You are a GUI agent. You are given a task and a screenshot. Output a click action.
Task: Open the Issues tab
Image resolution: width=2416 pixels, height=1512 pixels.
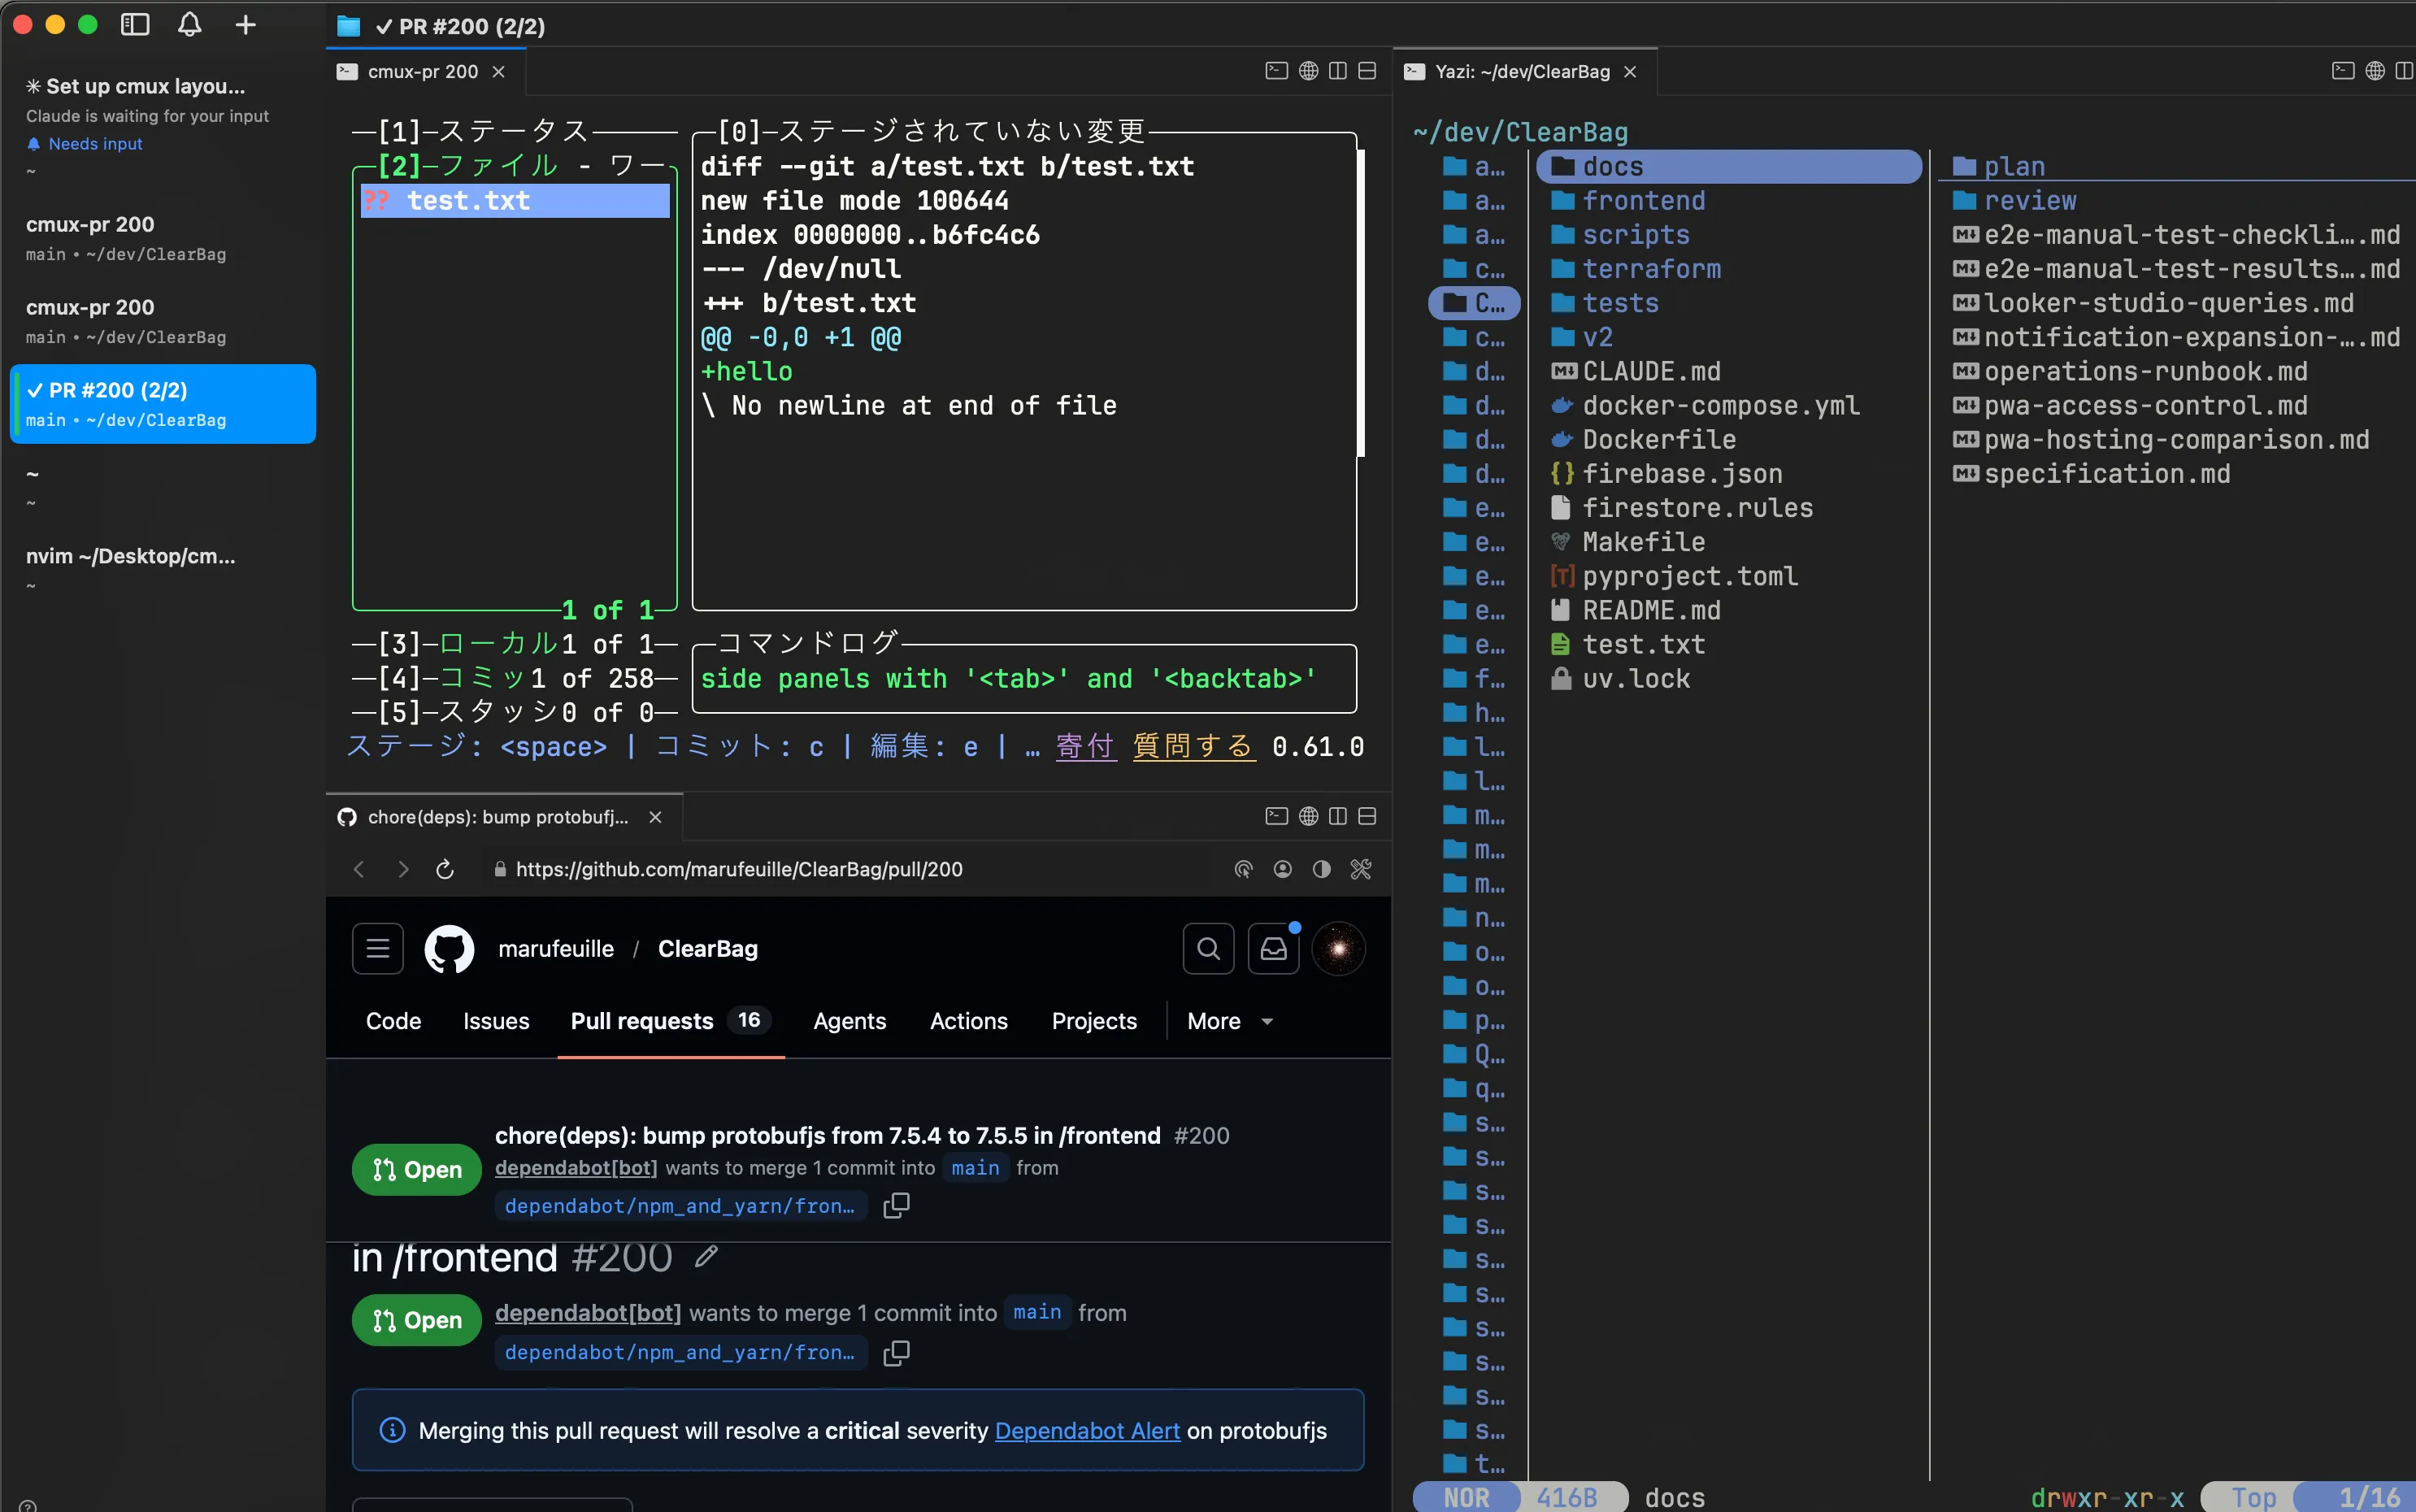(496, 1021)
